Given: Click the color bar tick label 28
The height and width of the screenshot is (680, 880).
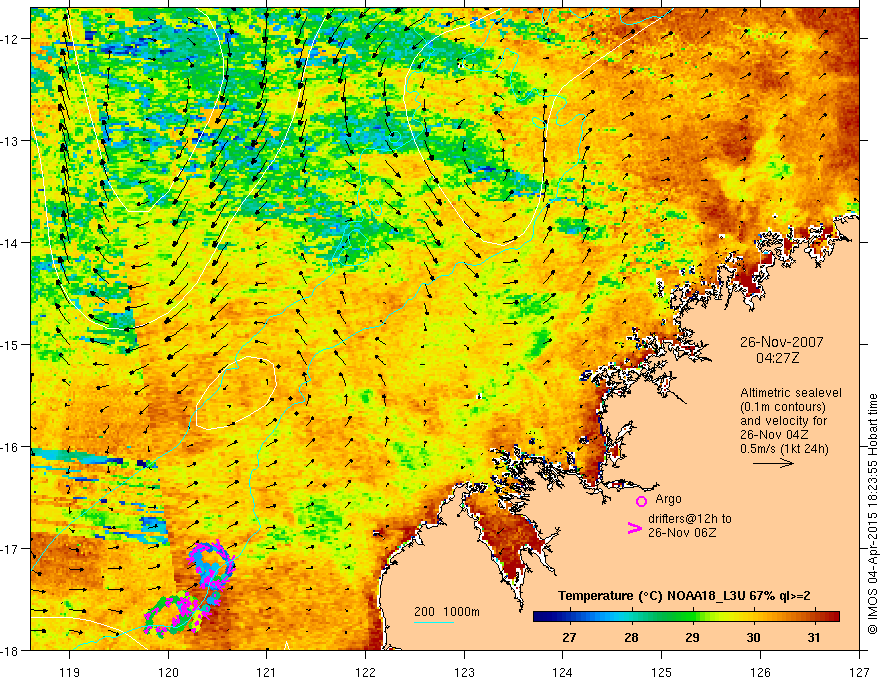Looking at the screenshot, I should [x=631, y=637].
